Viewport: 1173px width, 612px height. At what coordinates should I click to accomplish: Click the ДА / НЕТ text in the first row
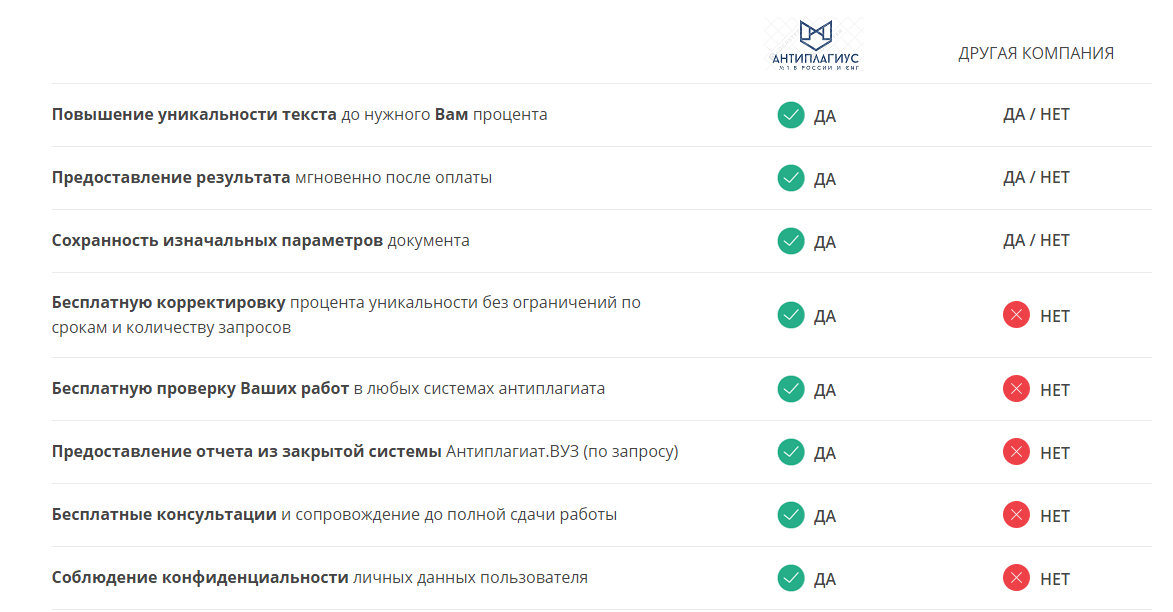coord(1036,114)
